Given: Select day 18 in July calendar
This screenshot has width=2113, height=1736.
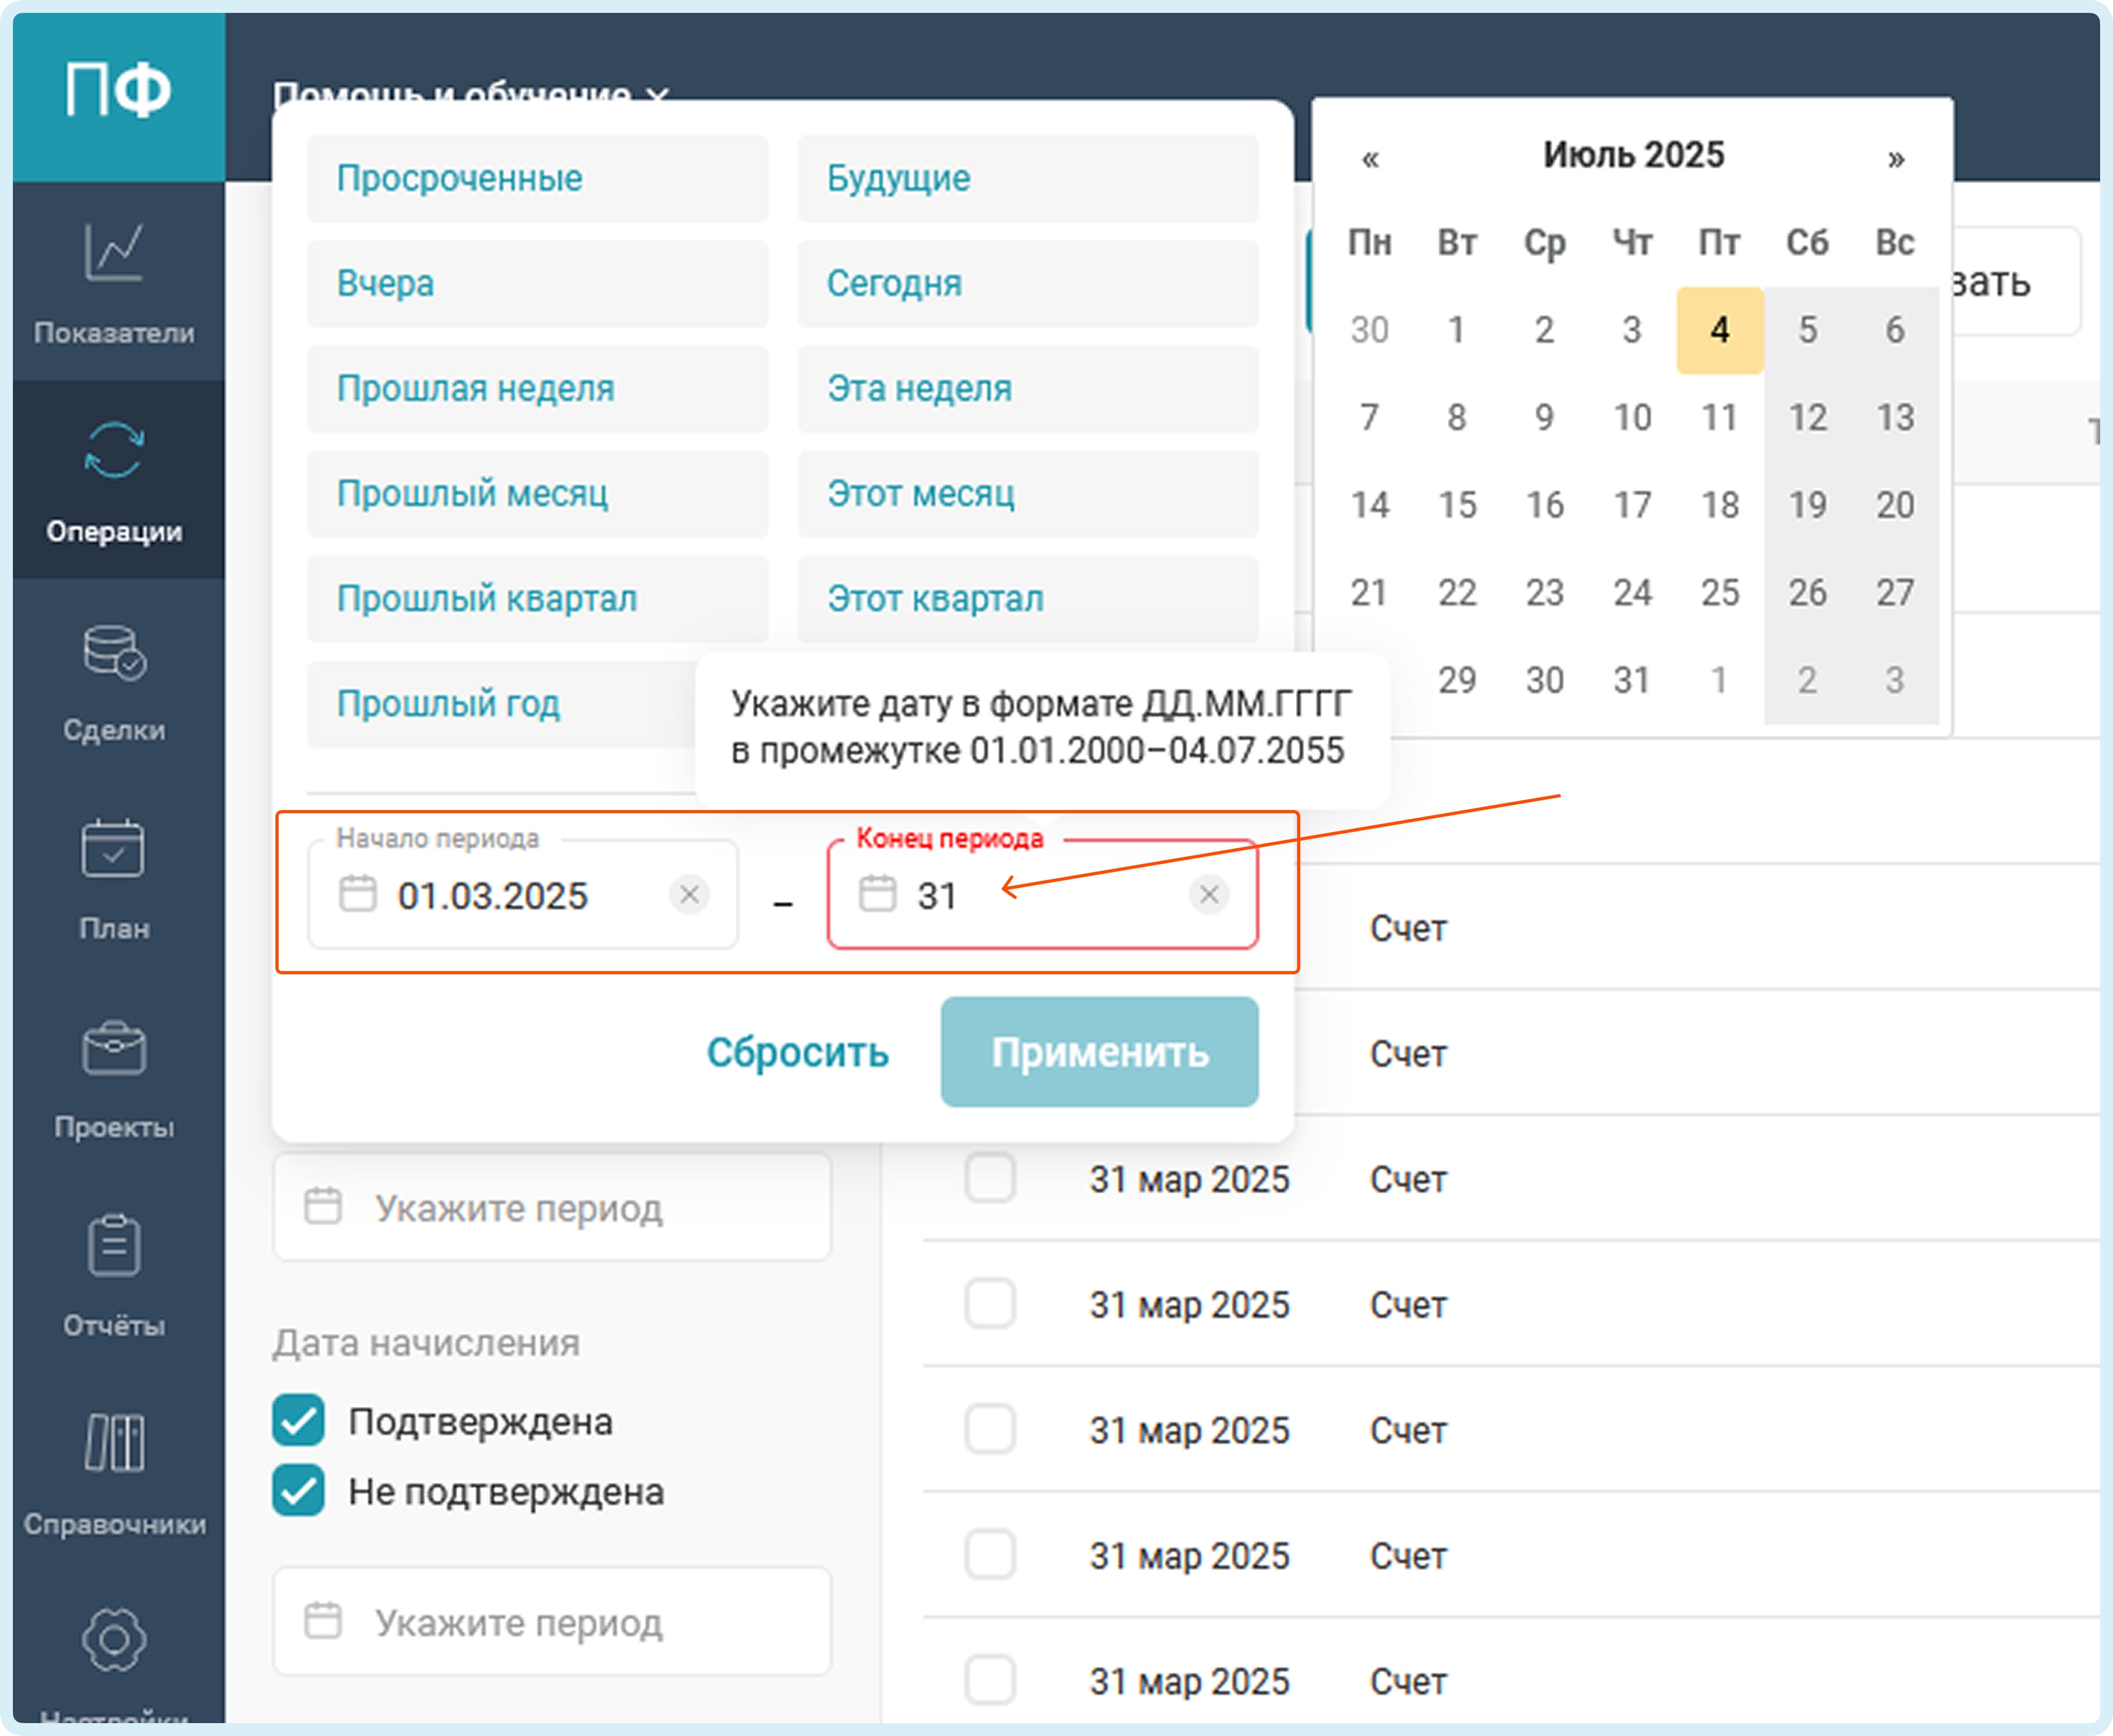Looking at the screenshot, I should 1720,505.
